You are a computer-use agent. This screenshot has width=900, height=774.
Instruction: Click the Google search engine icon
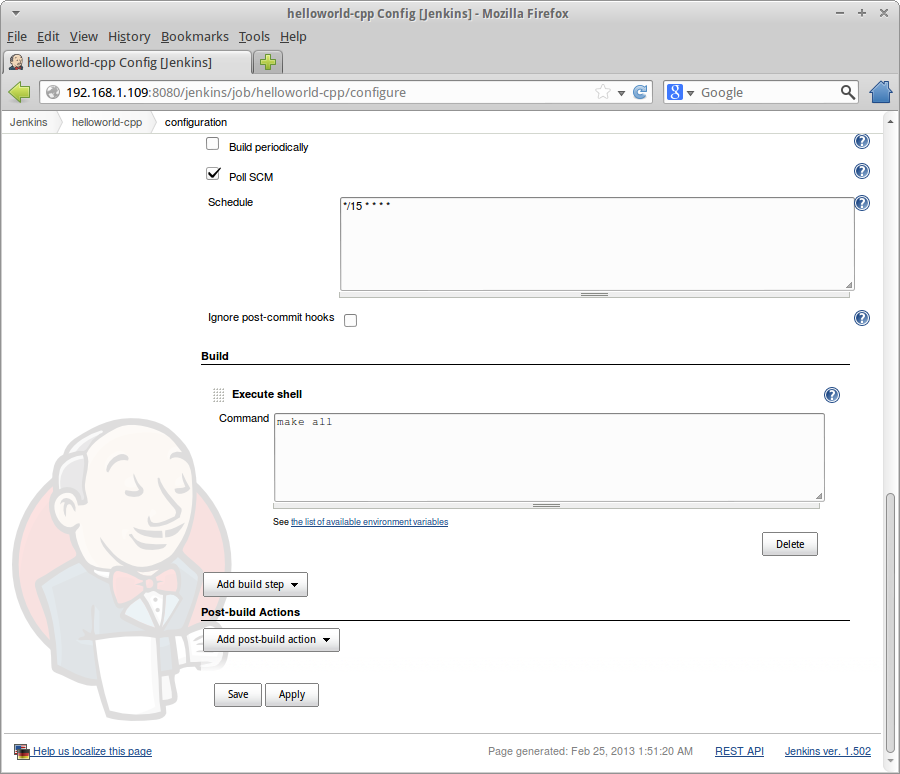tap(675, 92)
